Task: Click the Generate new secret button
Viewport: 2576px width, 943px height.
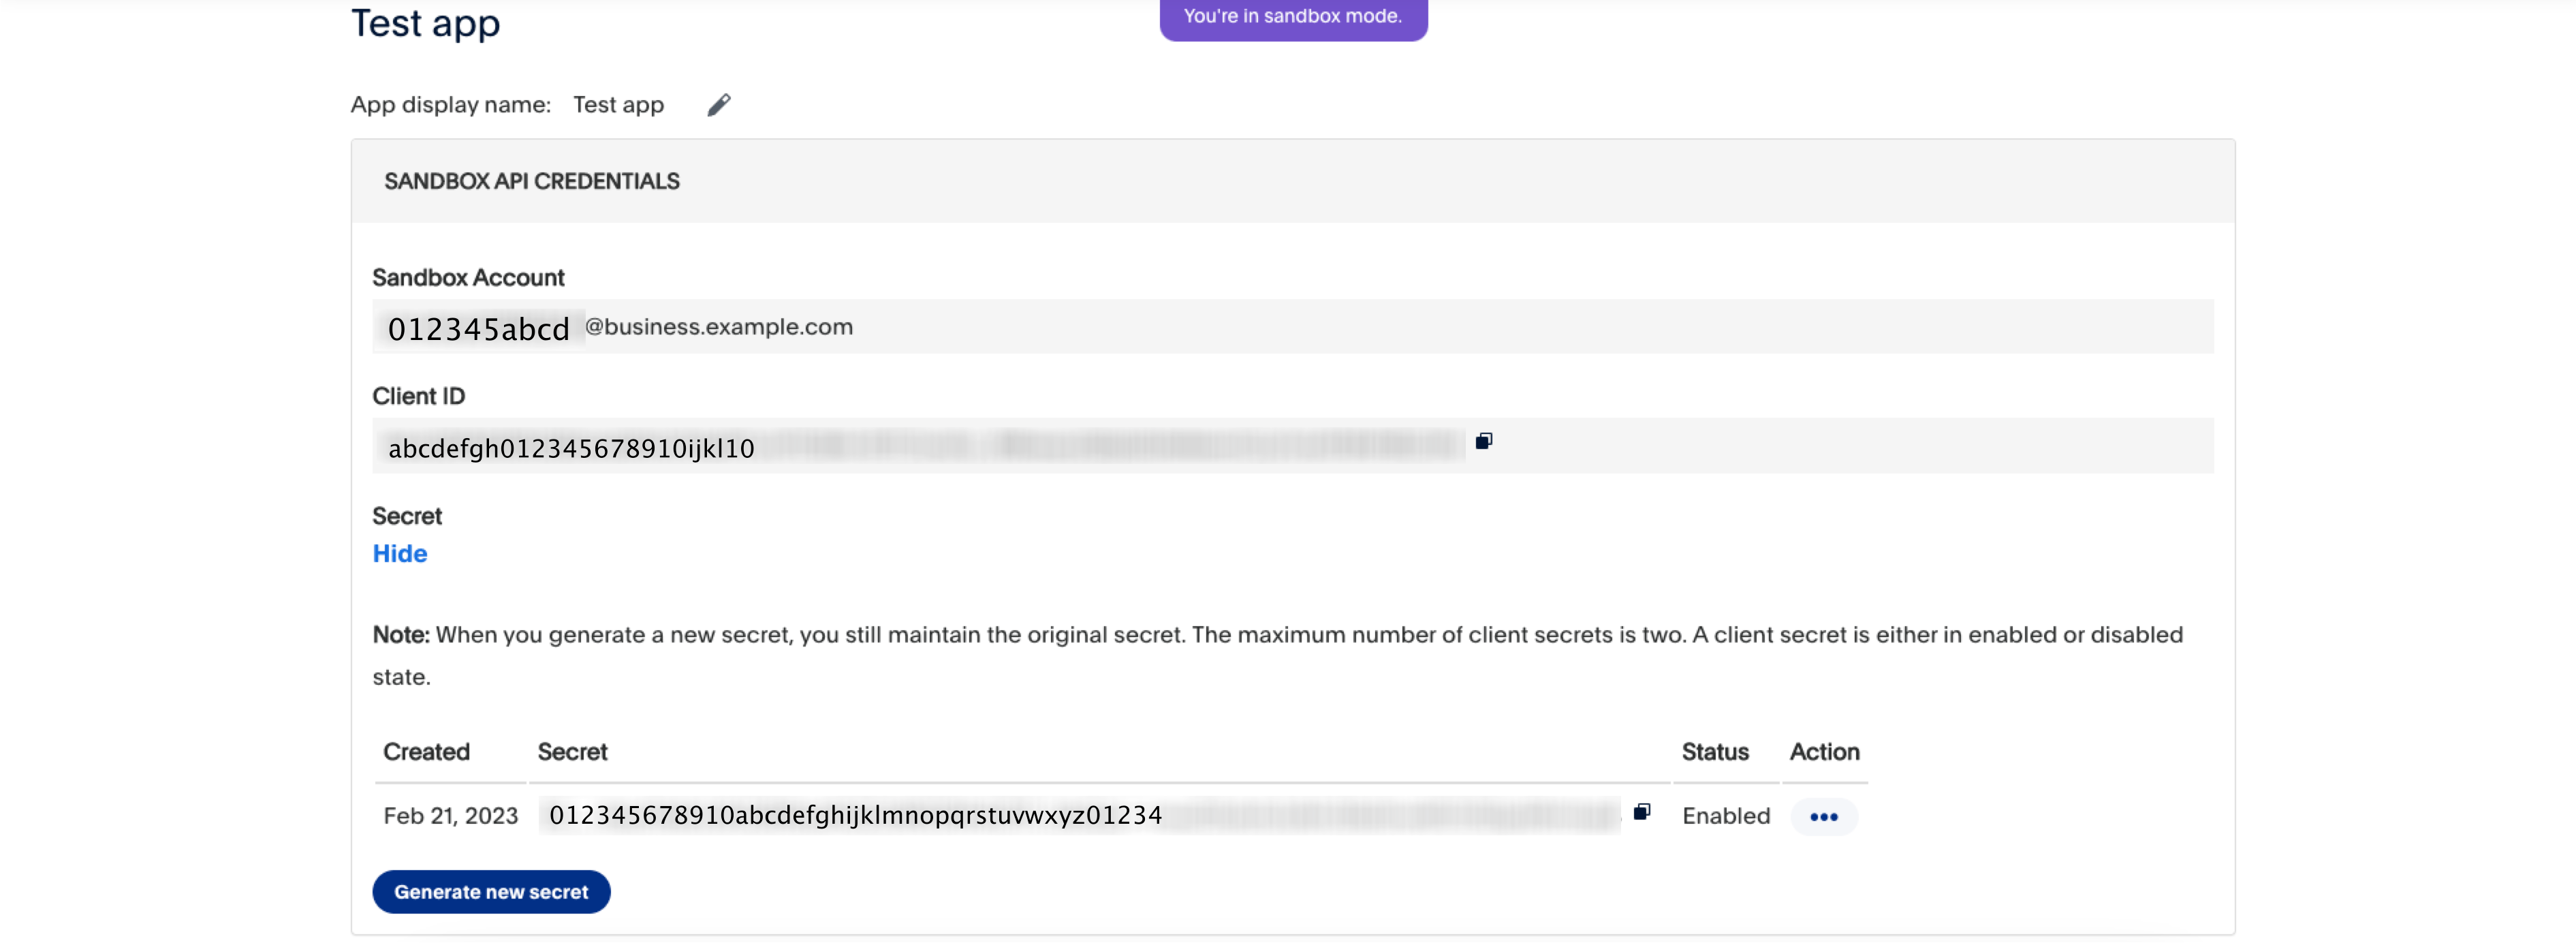Action: [491, 891]
